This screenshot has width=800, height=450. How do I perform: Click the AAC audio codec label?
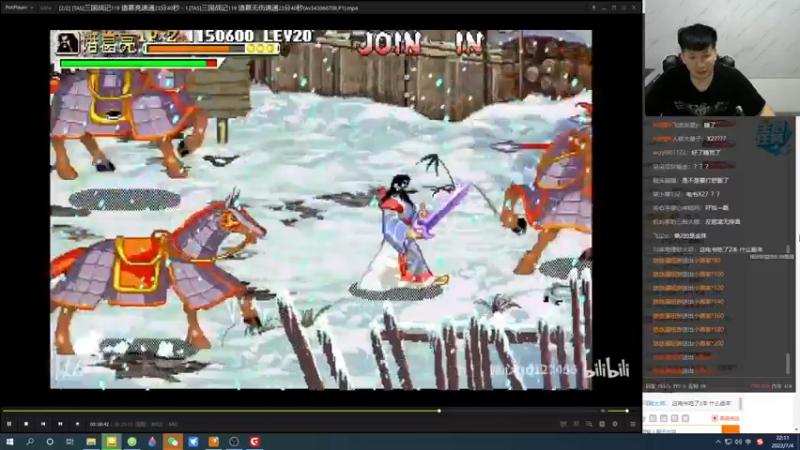click(173, 424)
